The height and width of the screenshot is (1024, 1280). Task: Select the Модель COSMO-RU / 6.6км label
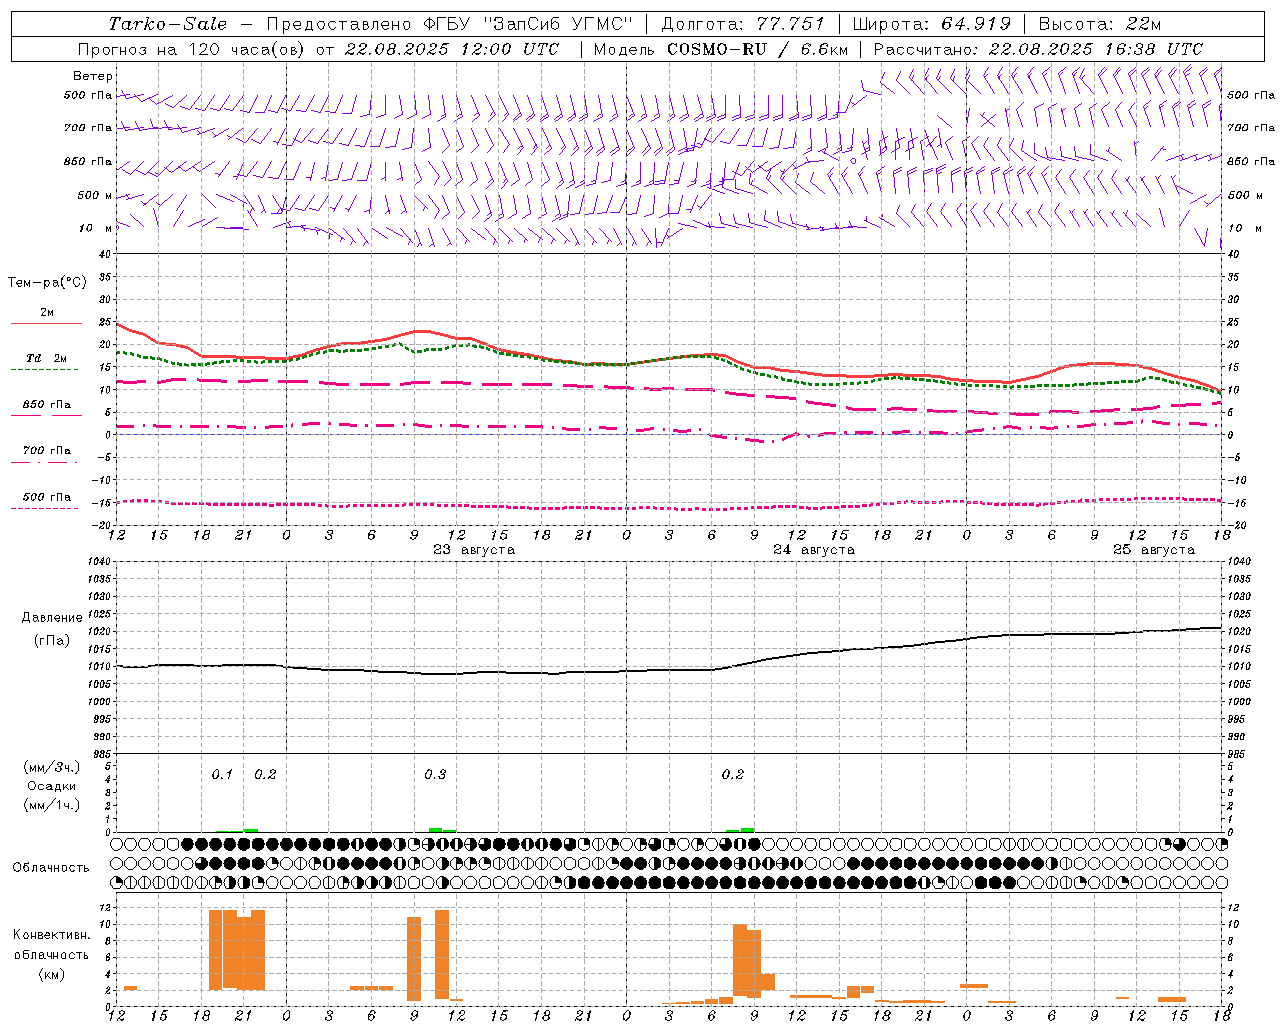click(721, 49)
